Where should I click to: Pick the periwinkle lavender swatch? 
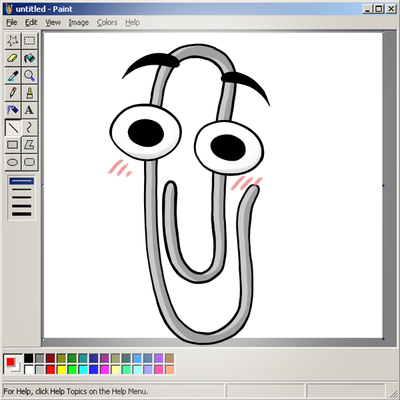[x=148, y=369]
